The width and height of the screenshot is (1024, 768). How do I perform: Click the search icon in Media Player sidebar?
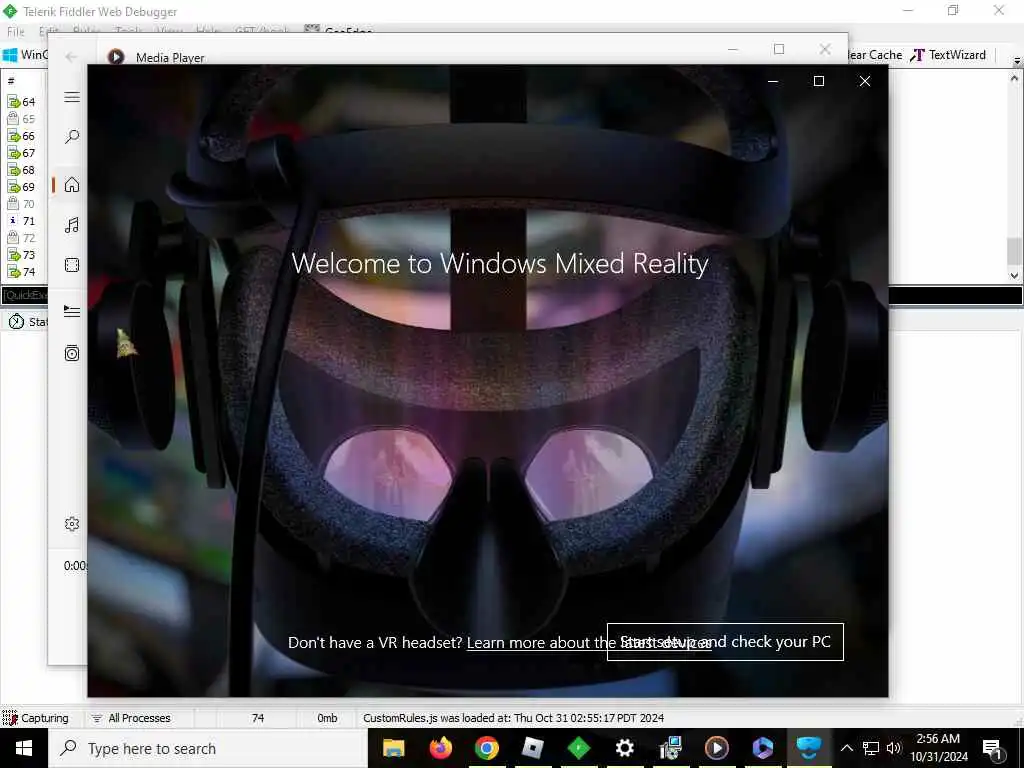tap(72, 136)
